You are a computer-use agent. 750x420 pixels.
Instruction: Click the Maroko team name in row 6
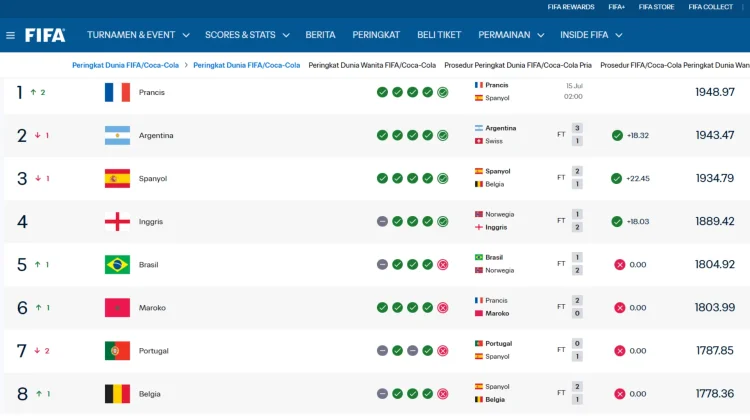152,308
